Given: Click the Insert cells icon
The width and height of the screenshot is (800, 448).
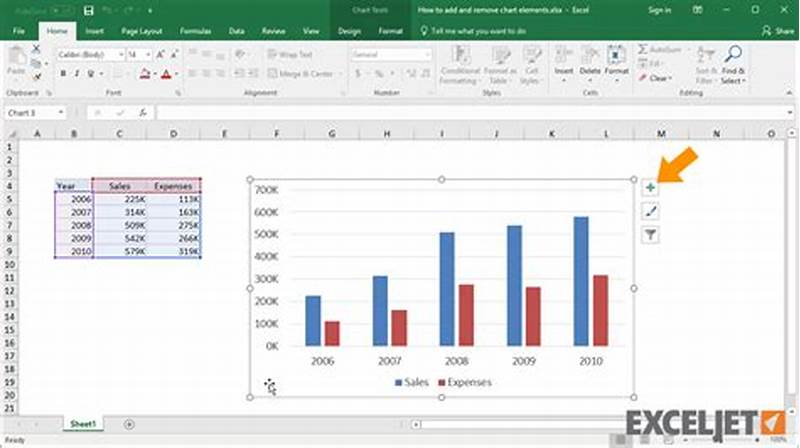Looking at the screenshot, I should (564, 55).
